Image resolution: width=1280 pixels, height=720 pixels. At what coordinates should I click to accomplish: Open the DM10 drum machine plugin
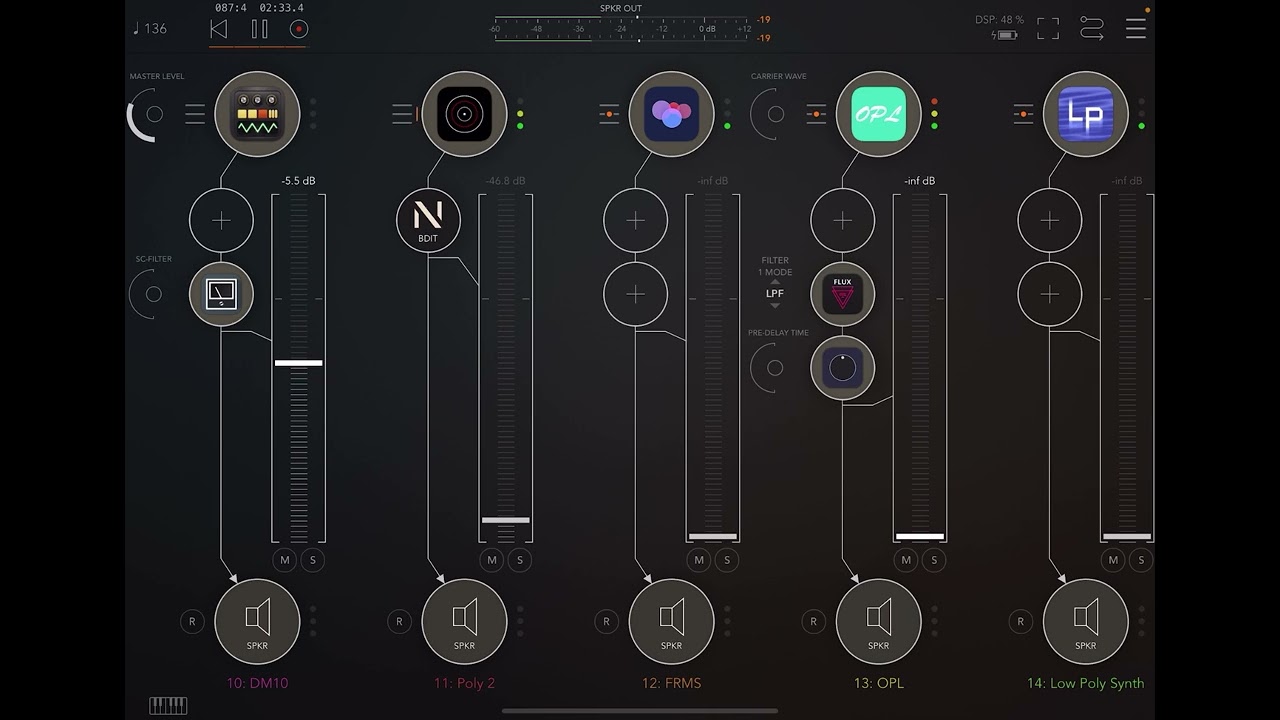point(257,114)
